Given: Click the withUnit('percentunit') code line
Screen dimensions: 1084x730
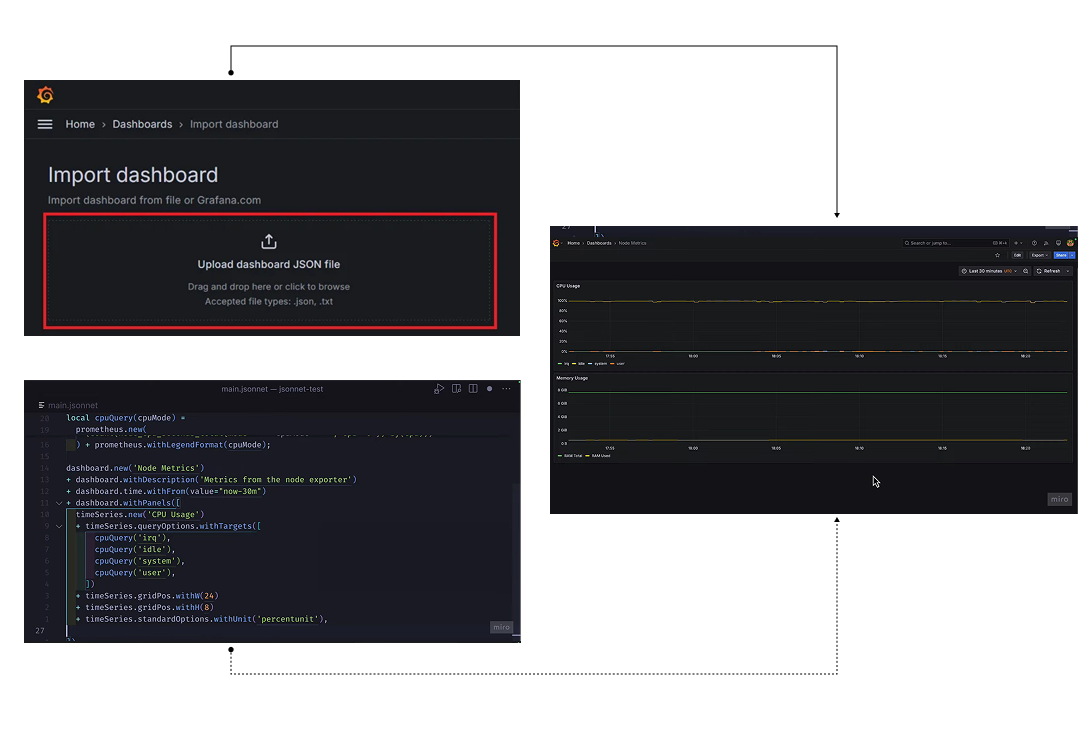Looking at the screenshot, I should [202, 619].
